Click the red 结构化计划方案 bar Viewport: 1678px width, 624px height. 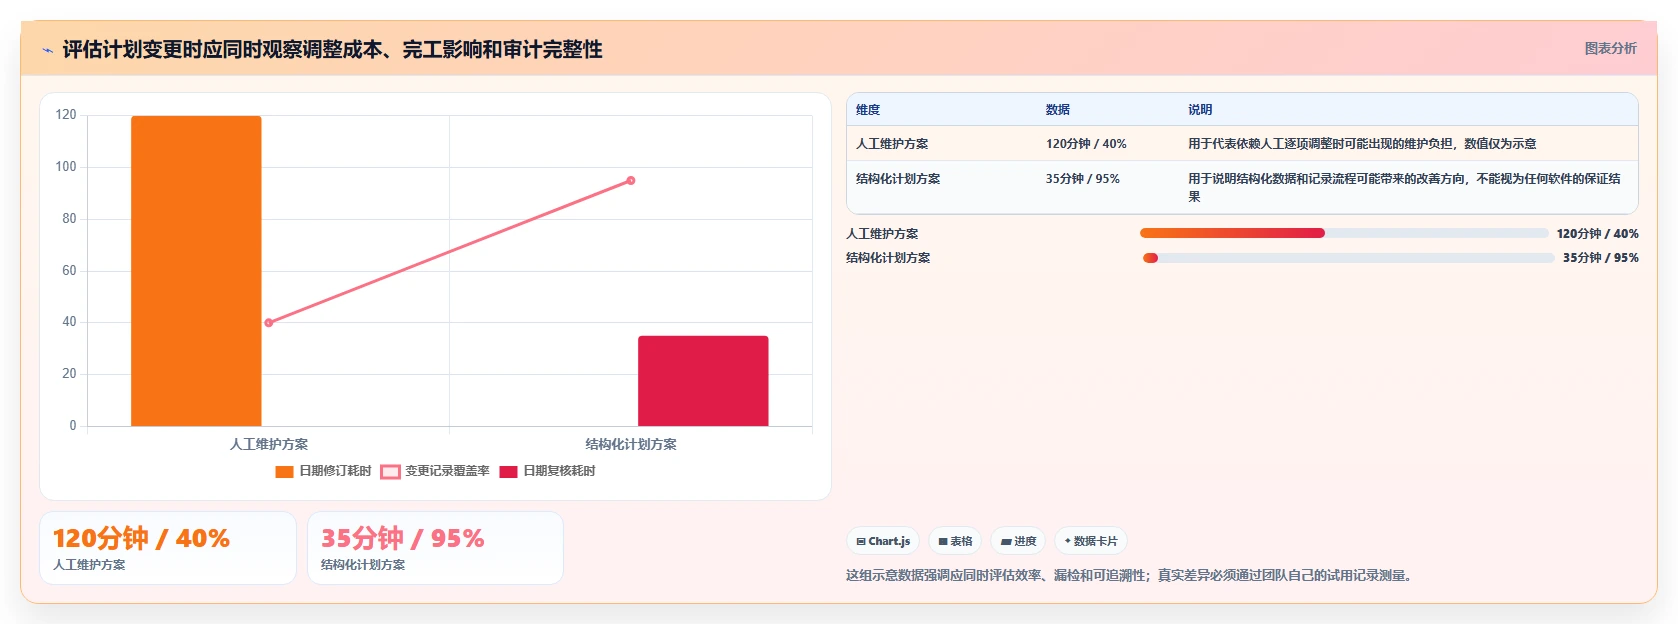point(703,381)
